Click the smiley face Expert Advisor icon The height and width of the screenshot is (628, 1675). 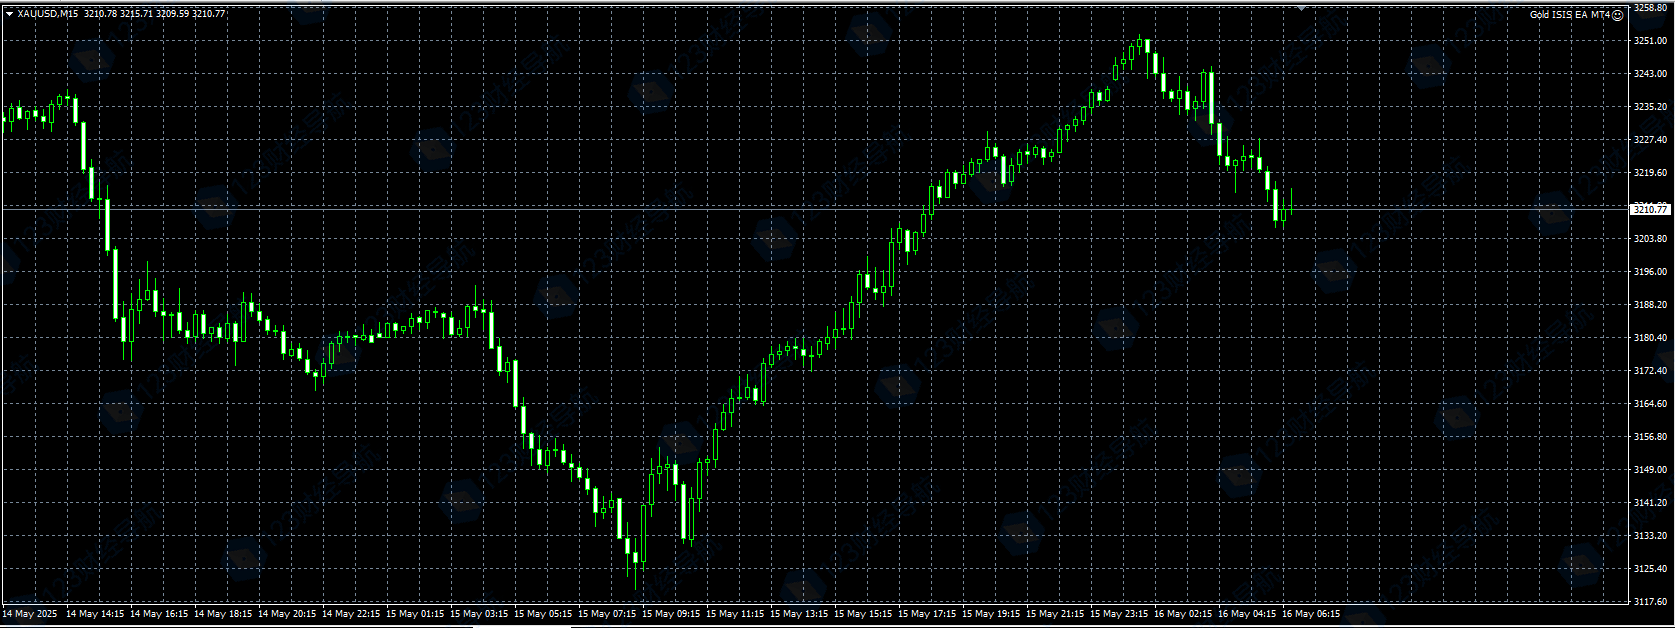tap(1617, 15)
